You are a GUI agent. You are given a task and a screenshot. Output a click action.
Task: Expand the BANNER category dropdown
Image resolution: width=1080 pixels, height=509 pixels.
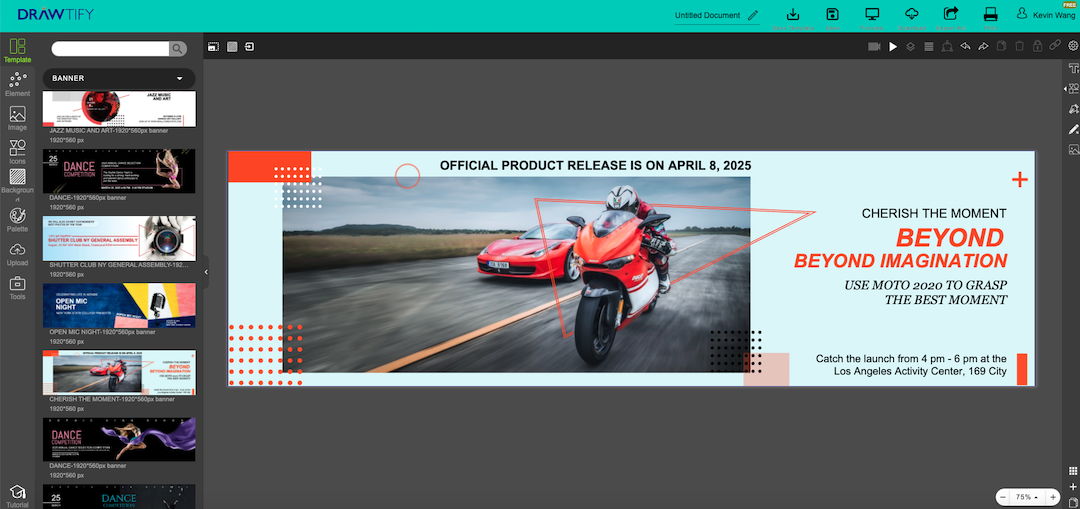point(180,78)
